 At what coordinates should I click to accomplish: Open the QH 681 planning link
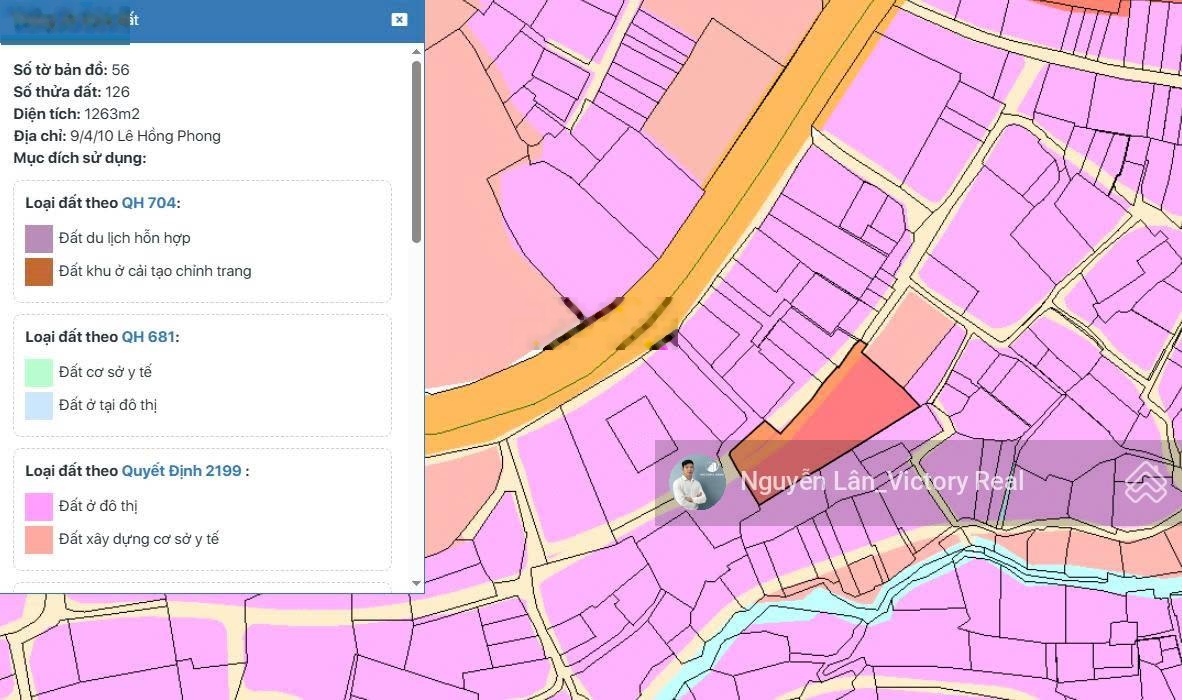[x=149, y=337]
